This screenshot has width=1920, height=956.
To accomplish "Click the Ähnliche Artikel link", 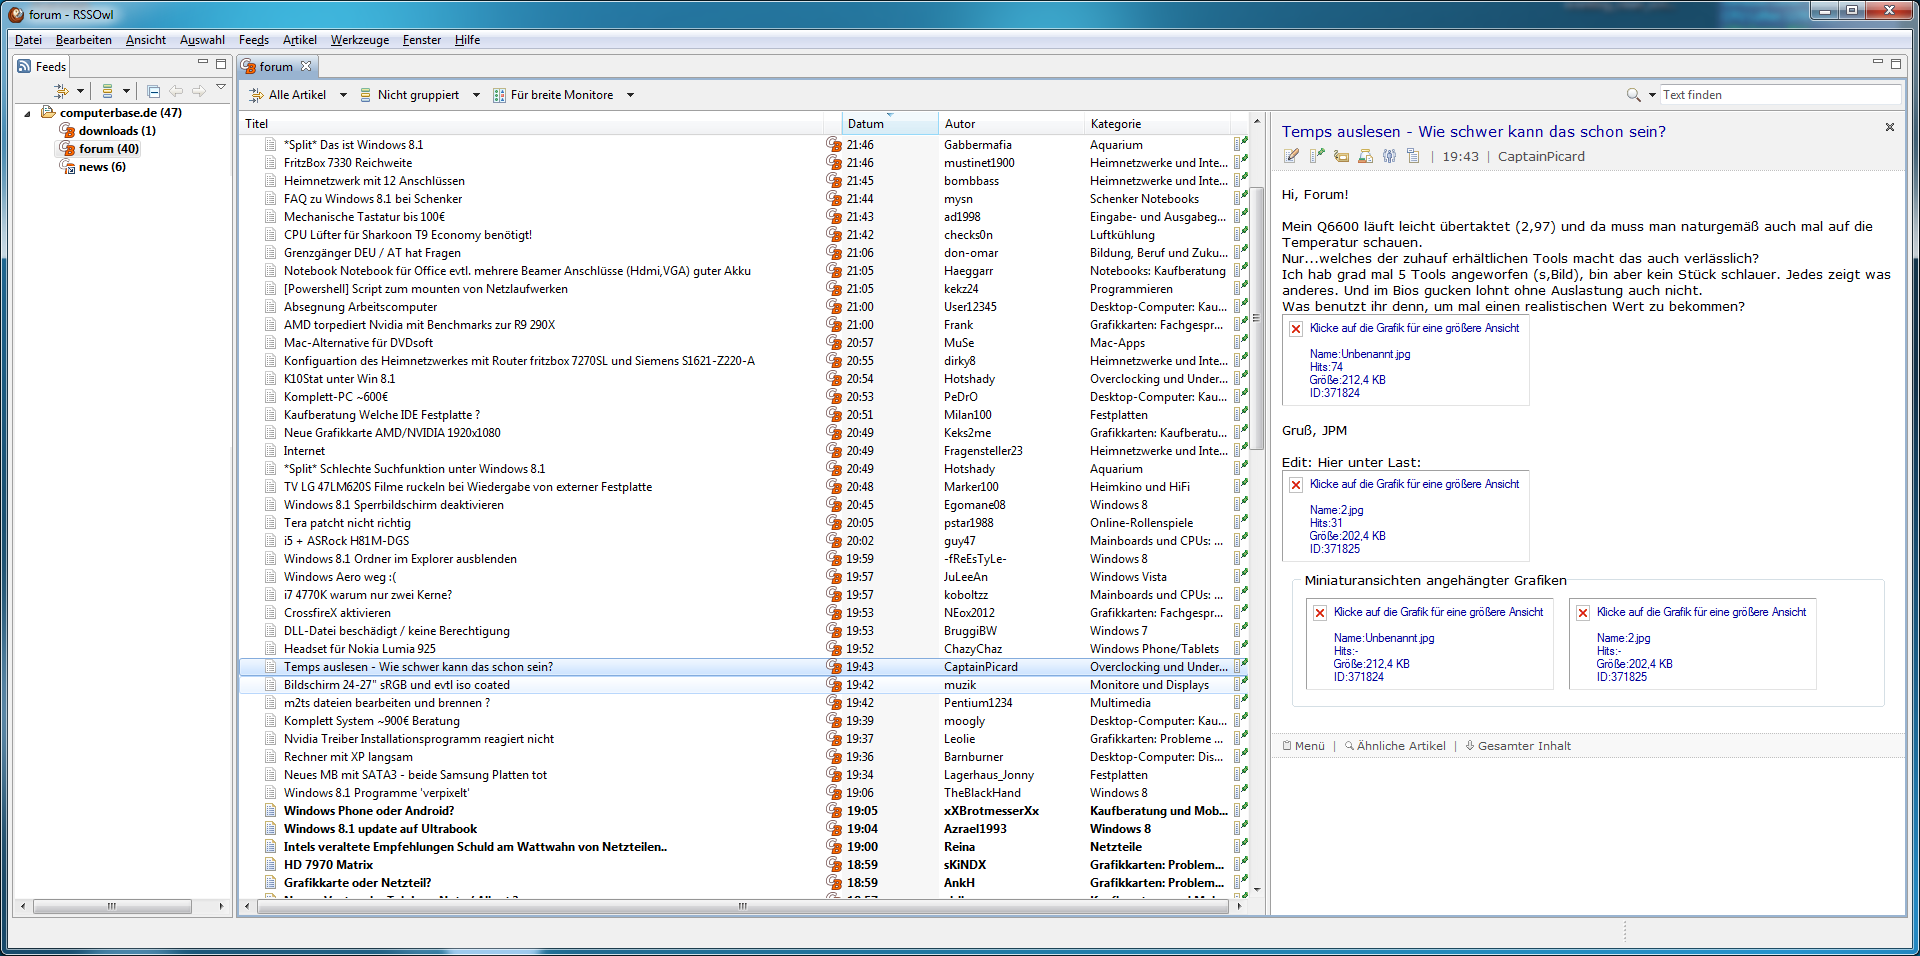I will 1396,746.
